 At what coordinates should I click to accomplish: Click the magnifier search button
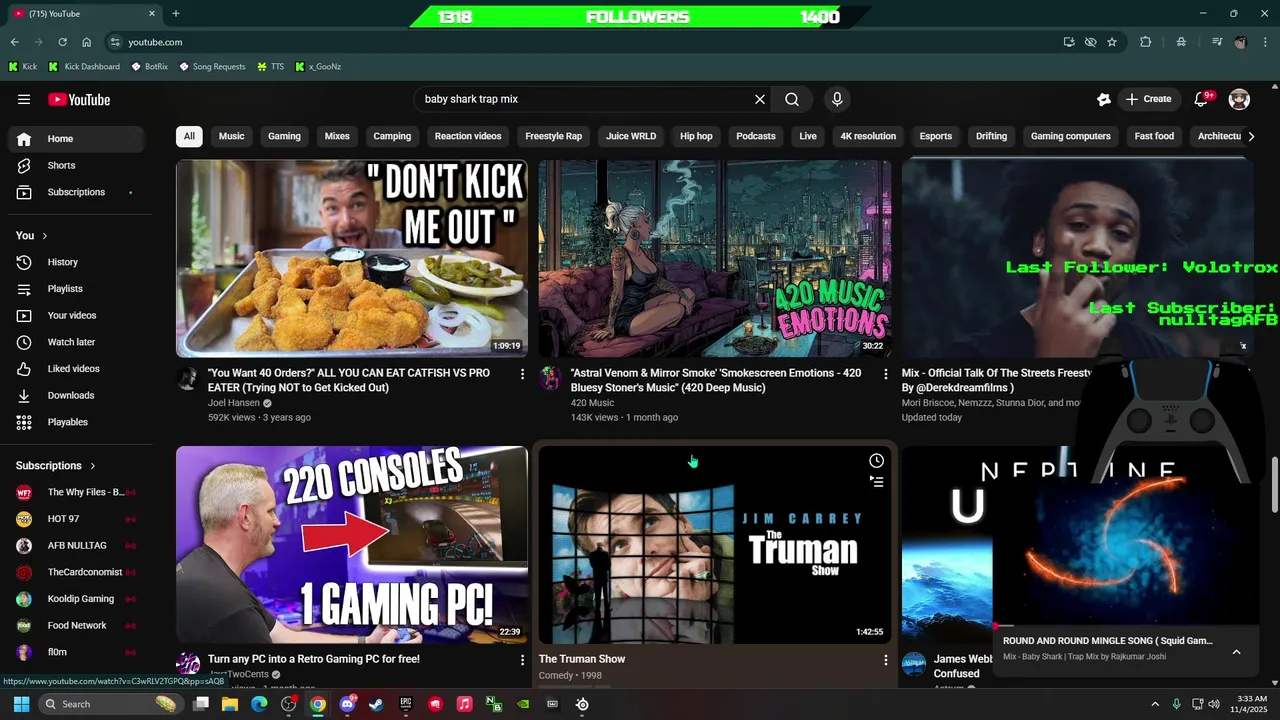tap(792, 99)
